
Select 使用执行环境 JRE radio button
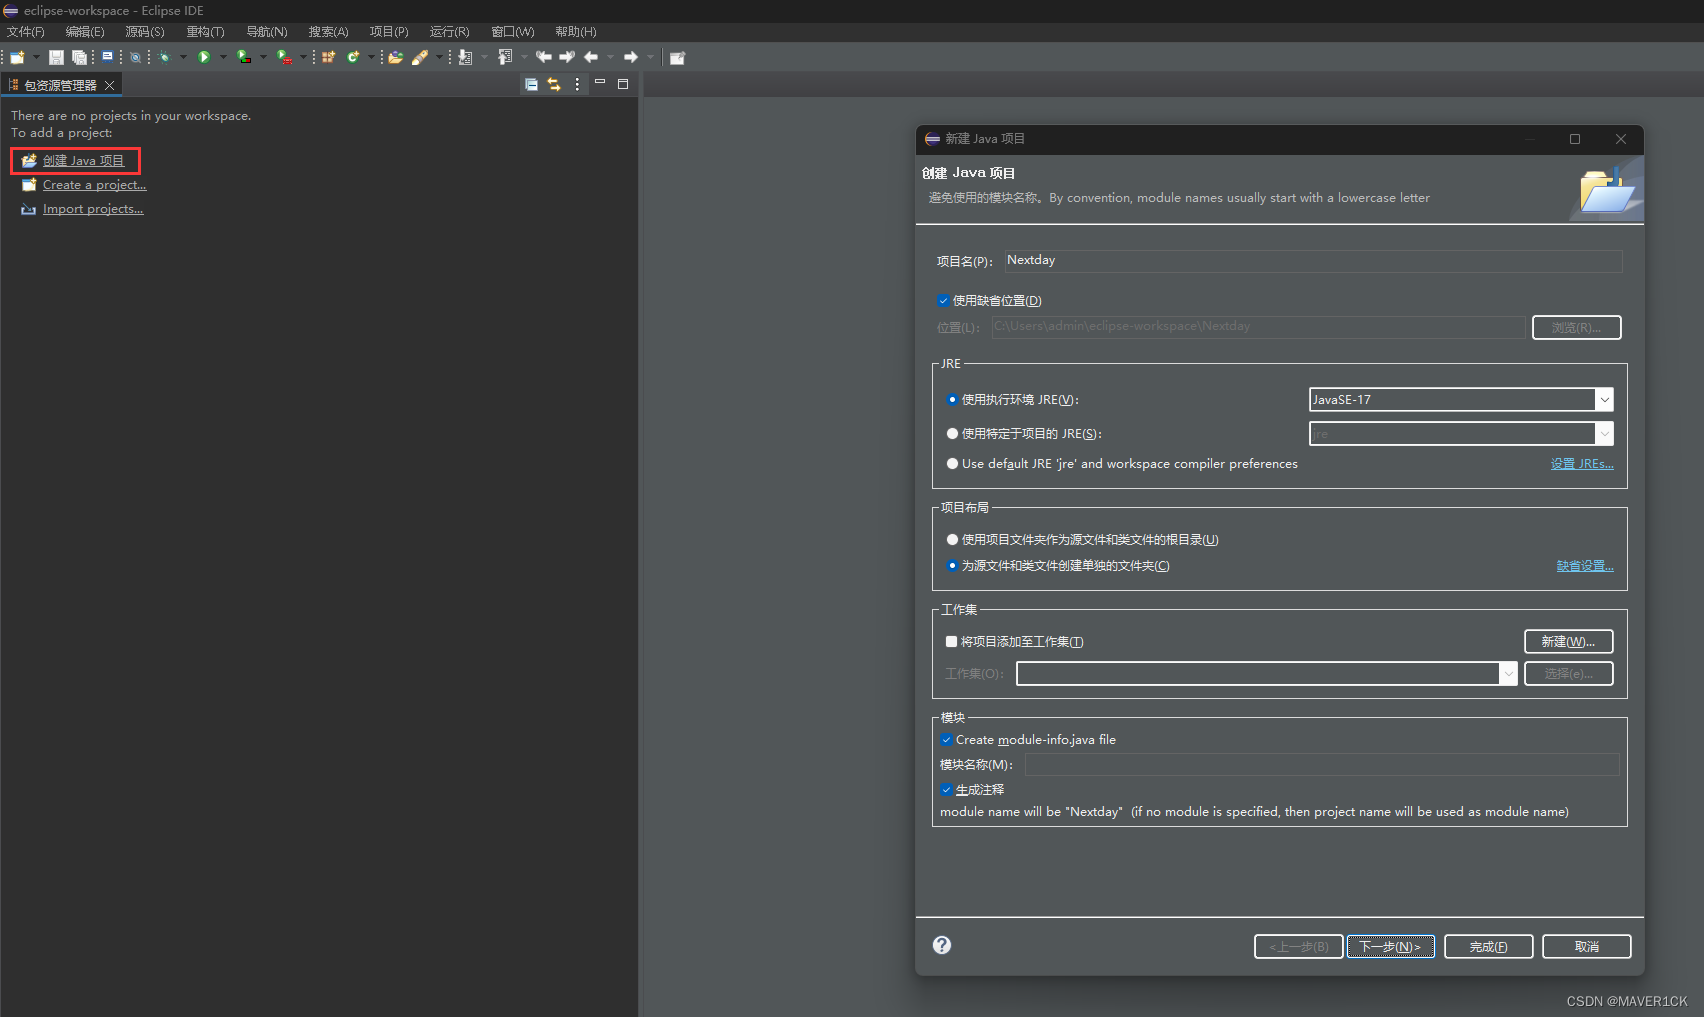pos(952,399)
